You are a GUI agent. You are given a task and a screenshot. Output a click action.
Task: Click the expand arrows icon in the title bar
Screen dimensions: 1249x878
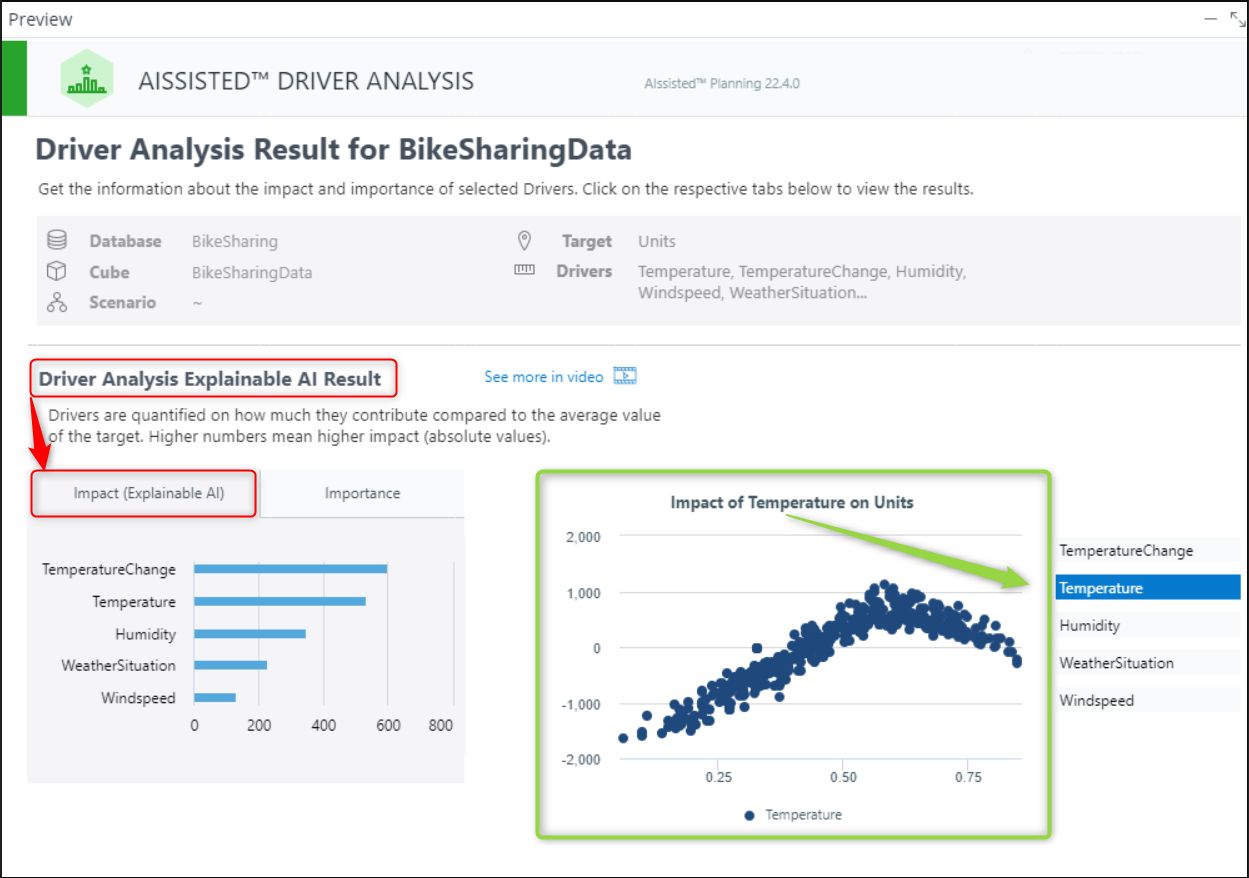[1236, 18]
